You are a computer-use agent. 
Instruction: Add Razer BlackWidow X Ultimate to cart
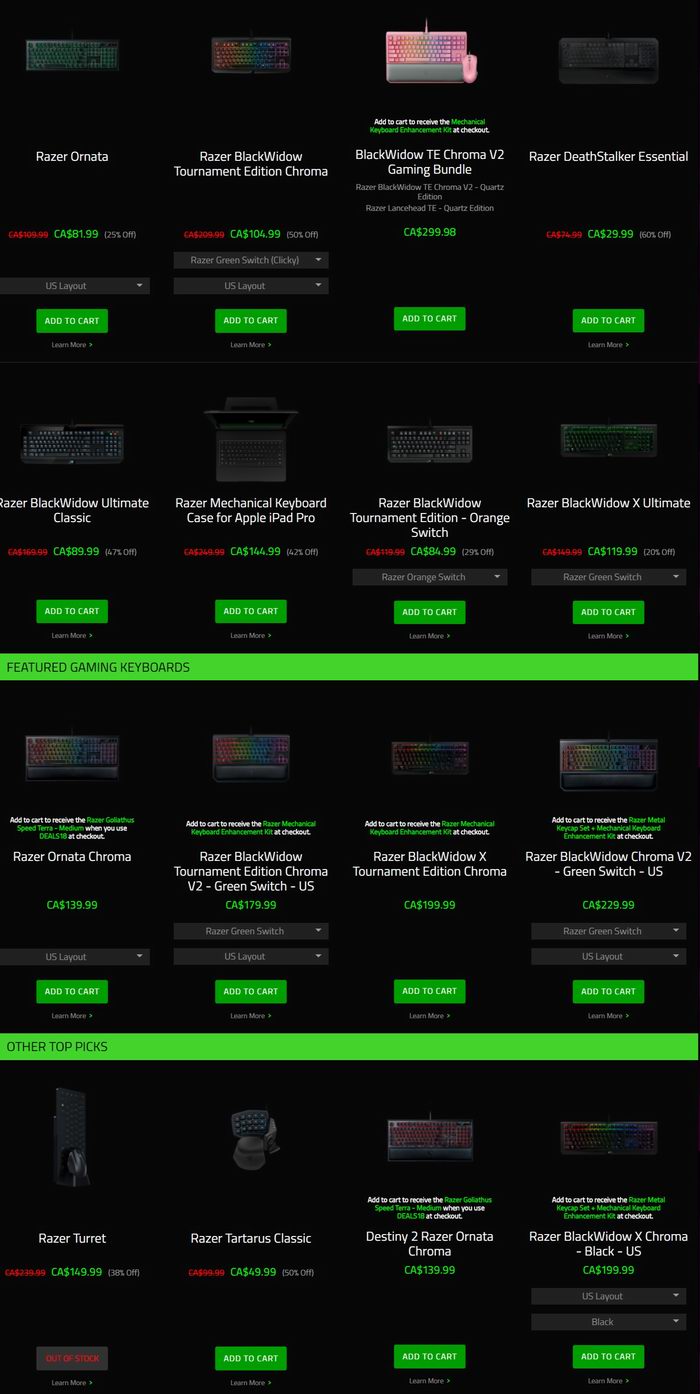[608, 612]
